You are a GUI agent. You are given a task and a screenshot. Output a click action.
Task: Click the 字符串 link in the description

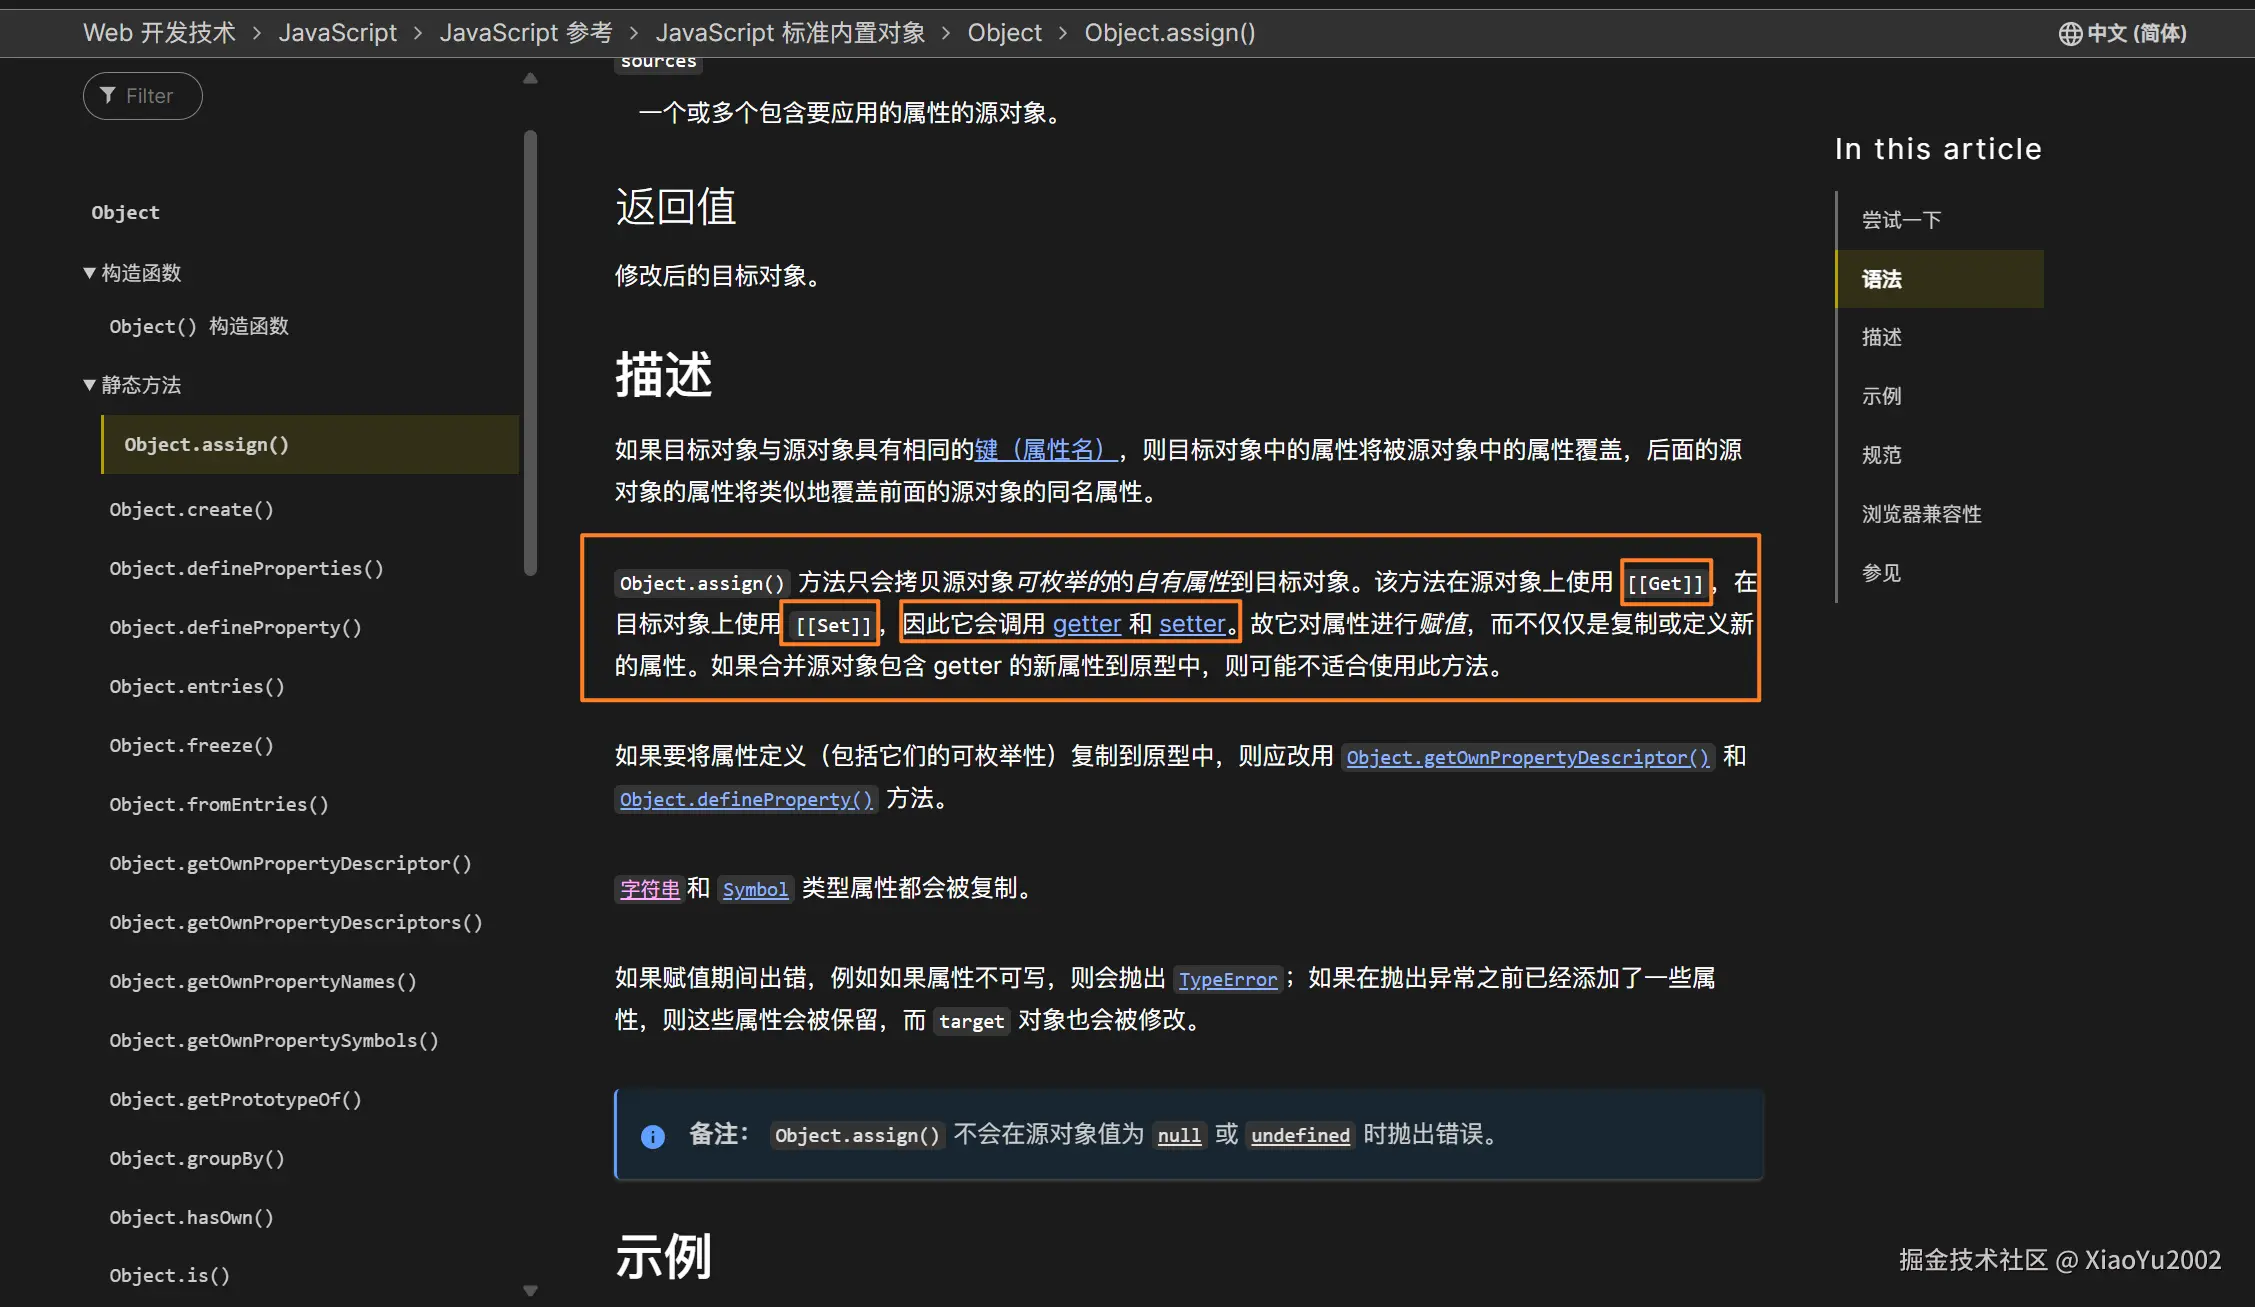[648, 888]
